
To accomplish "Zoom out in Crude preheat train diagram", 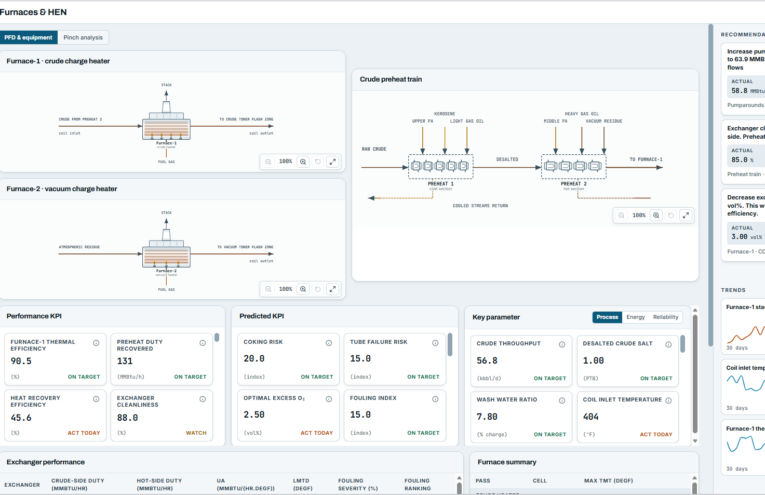I will (x=621, y=215).
